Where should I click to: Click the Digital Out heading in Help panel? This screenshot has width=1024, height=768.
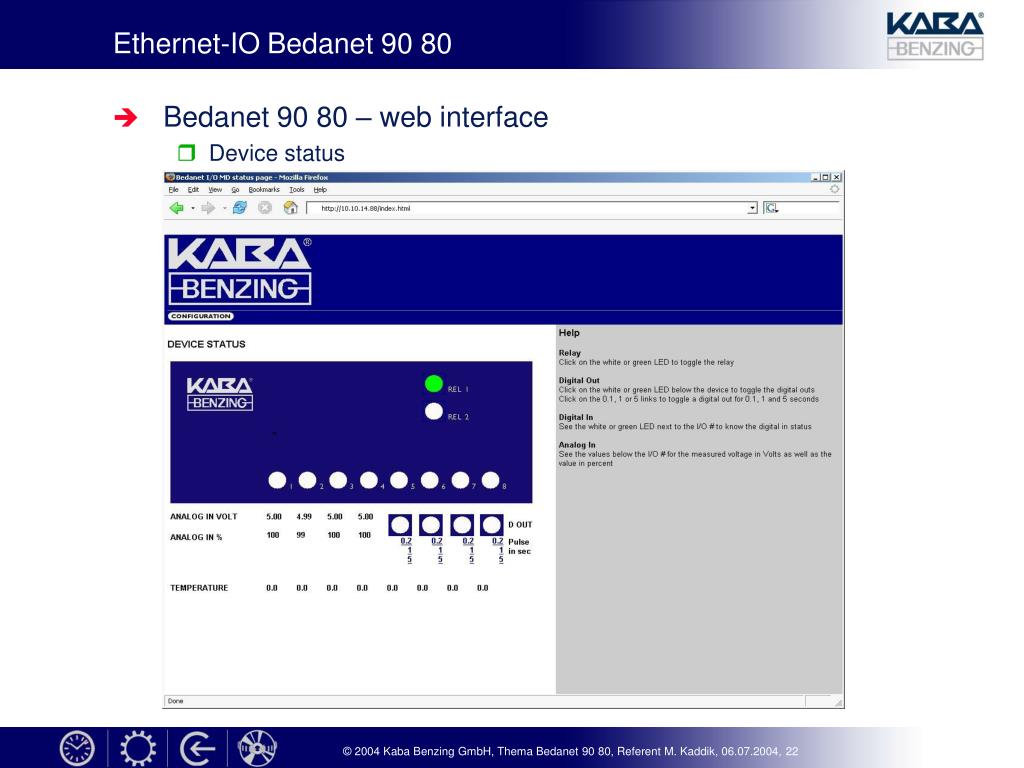pos(579,380)
